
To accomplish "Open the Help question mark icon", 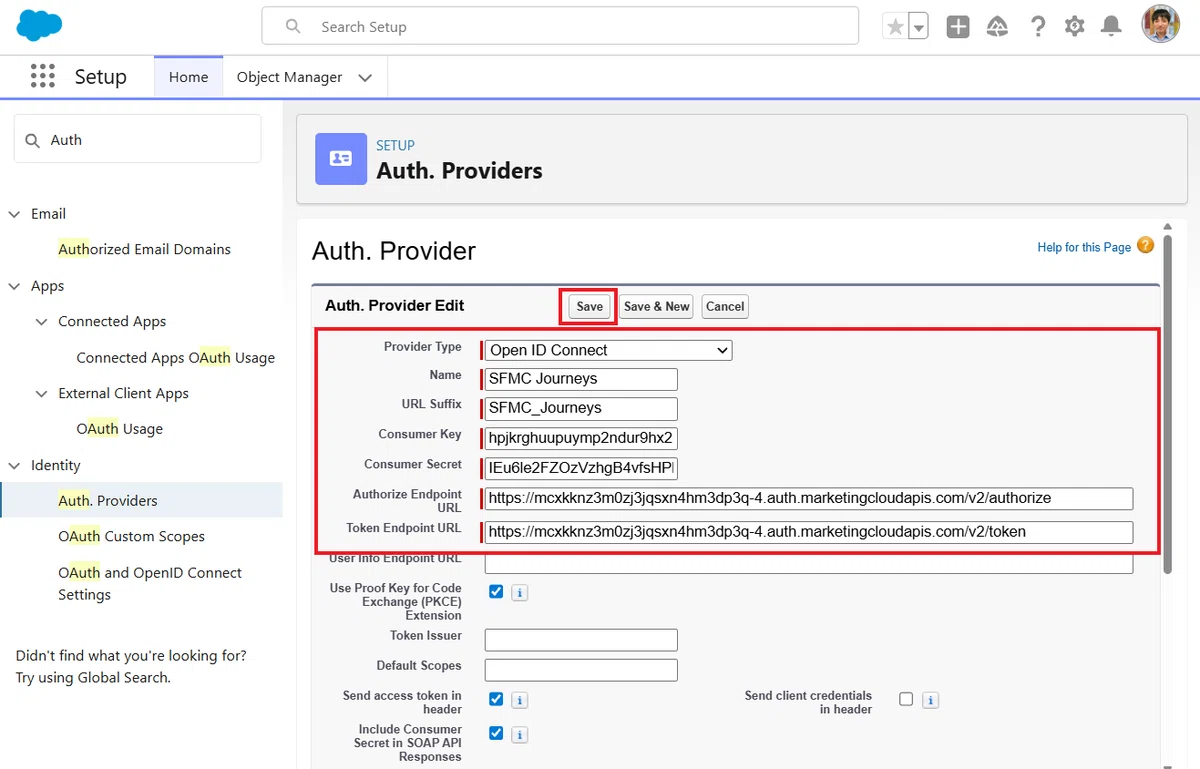I will coord(1038,27).
